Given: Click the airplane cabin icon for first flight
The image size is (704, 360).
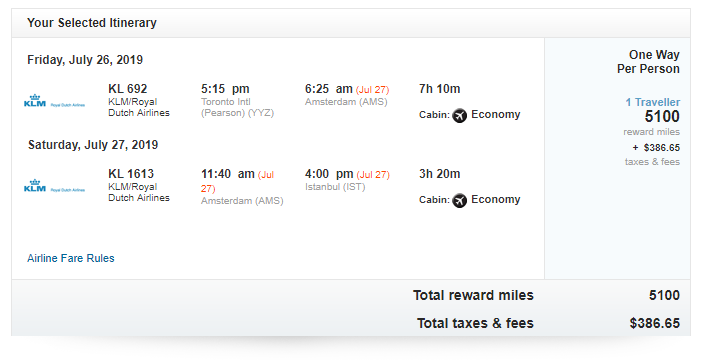Looking at the screenshot, I should pyautogui.click(x=459, y=115).
